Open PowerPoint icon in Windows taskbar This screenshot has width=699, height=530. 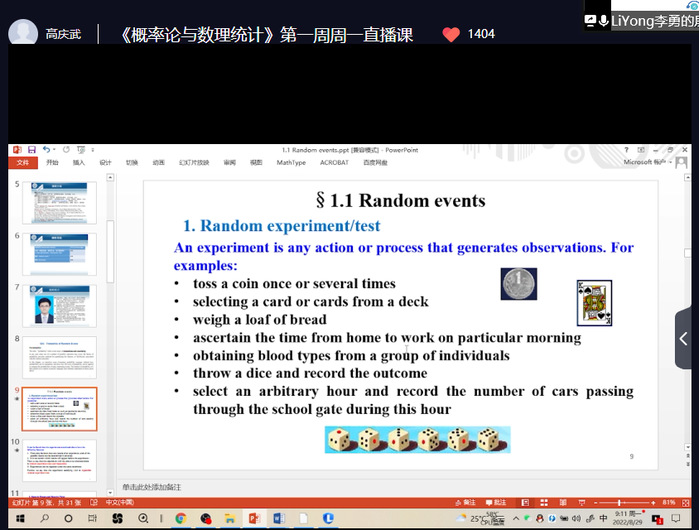[254, 519]
